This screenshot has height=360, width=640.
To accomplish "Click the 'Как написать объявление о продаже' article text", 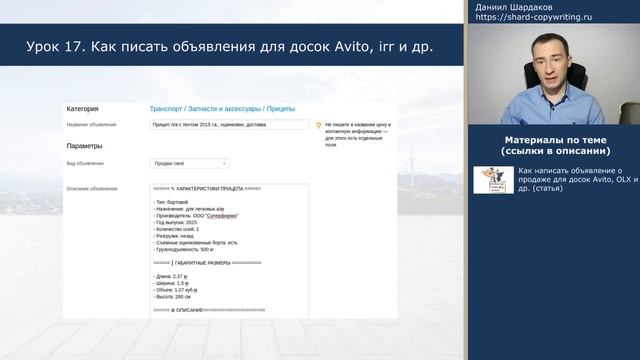I will point(578,180).
